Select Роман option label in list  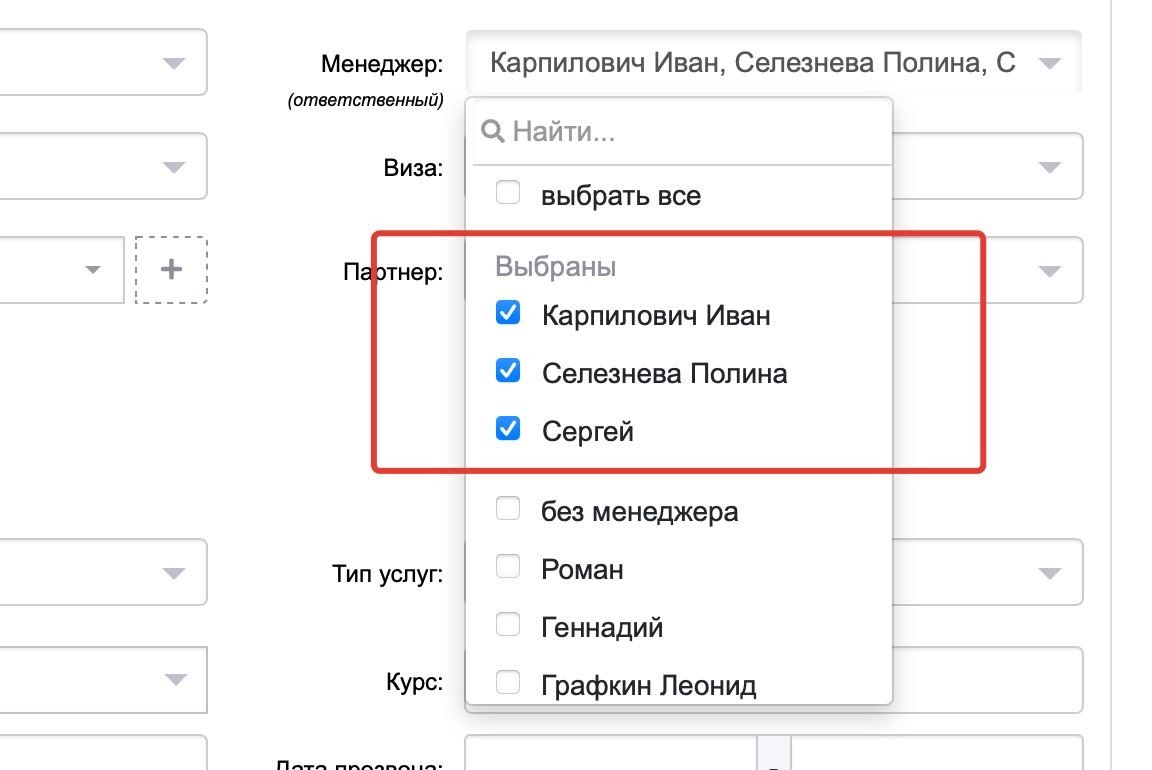[582, 569]
